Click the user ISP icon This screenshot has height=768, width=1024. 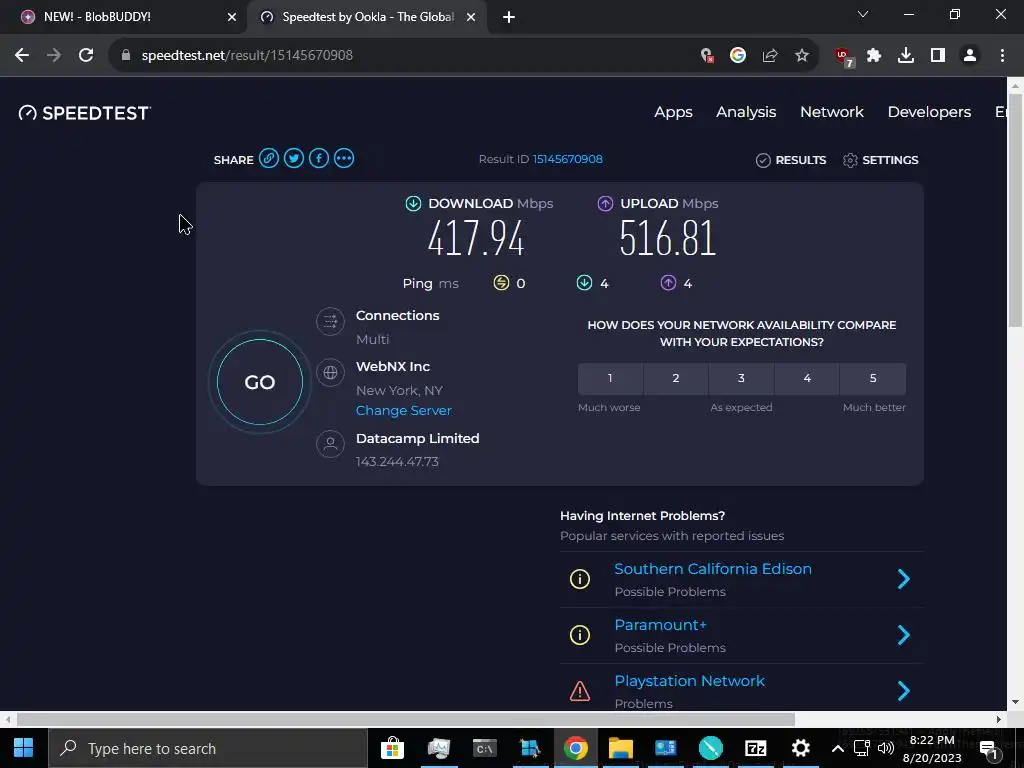(x=330, y=444)
